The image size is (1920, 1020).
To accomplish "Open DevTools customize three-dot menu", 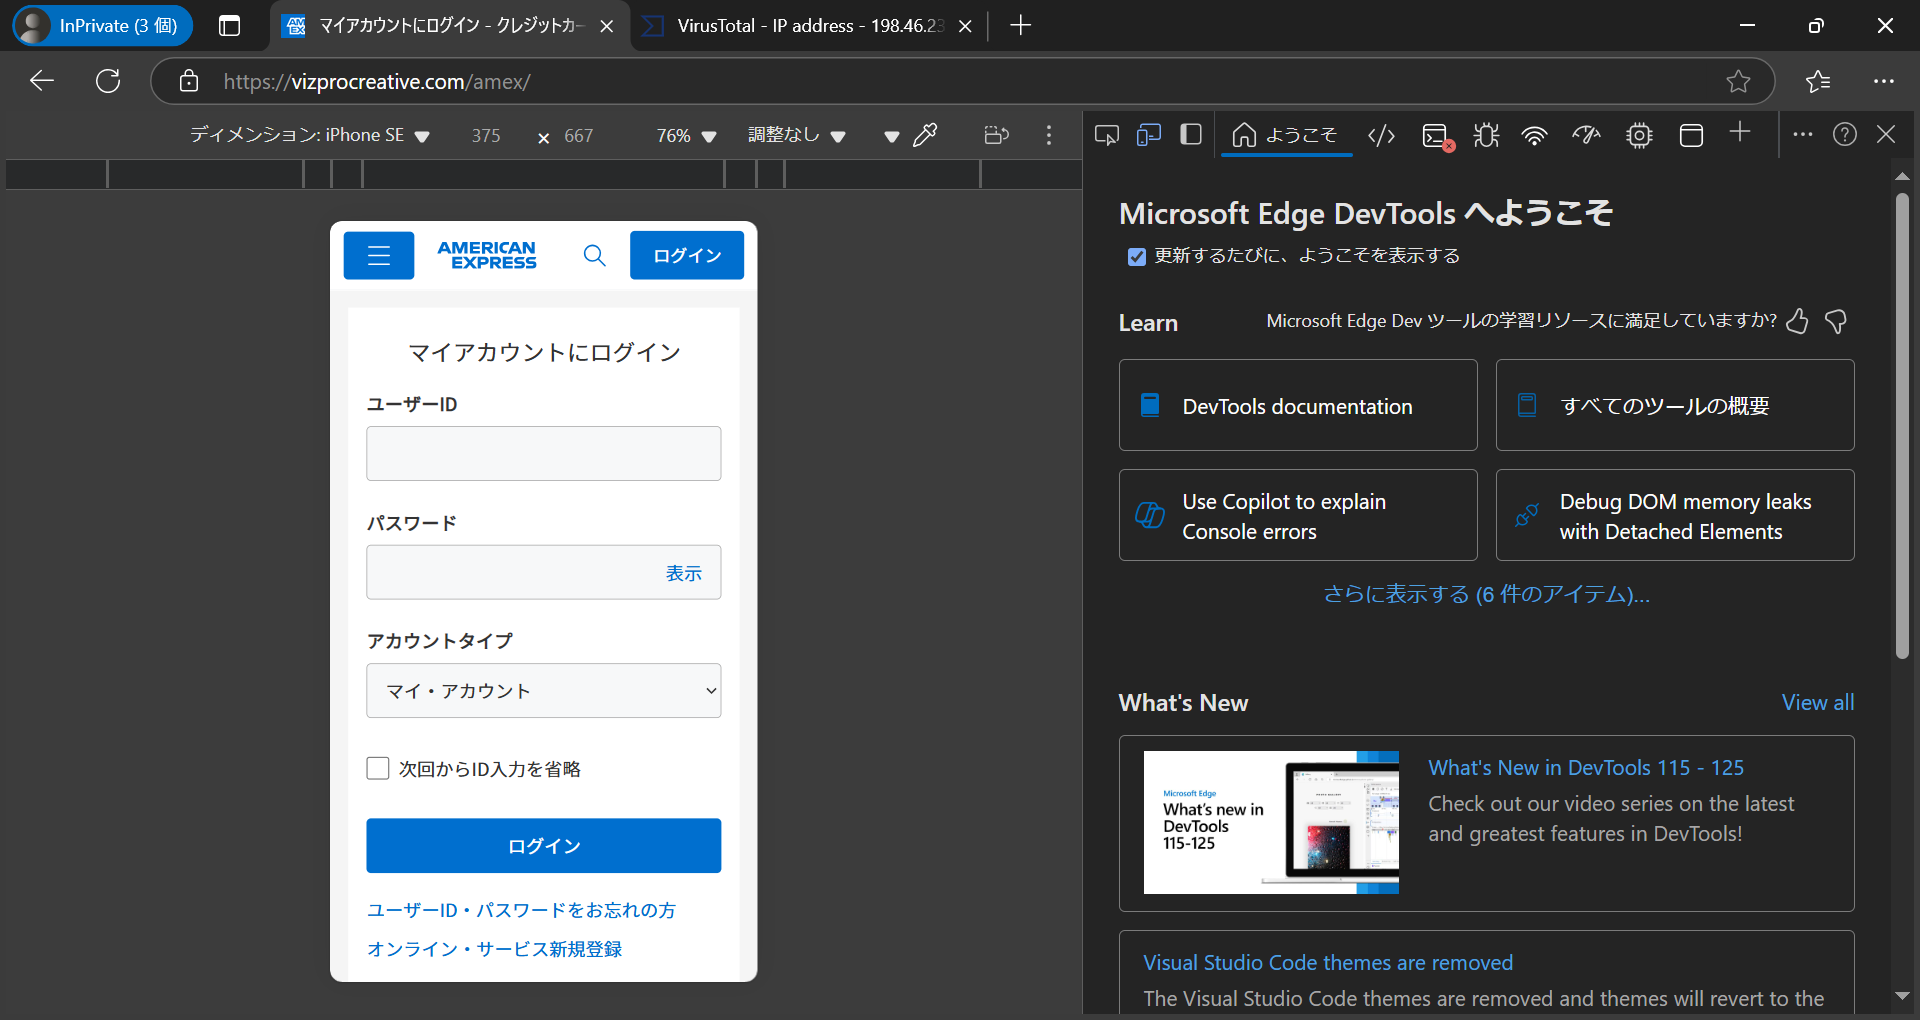I will click(x=1803, y=134).
